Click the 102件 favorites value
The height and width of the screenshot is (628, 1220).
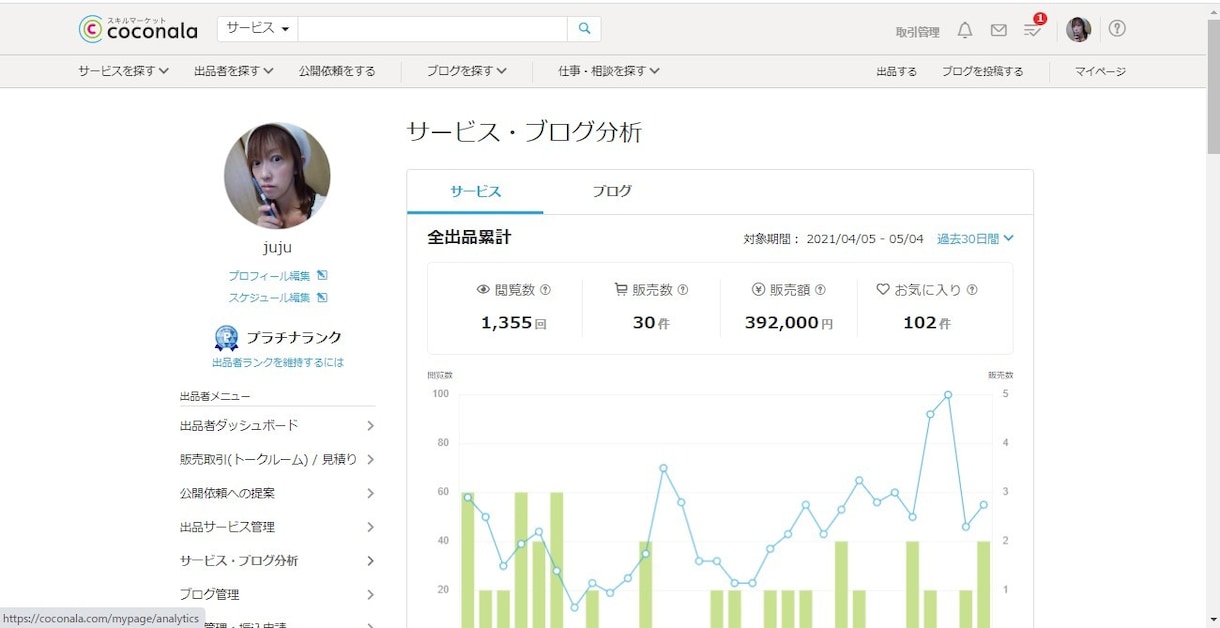point(926,323)
